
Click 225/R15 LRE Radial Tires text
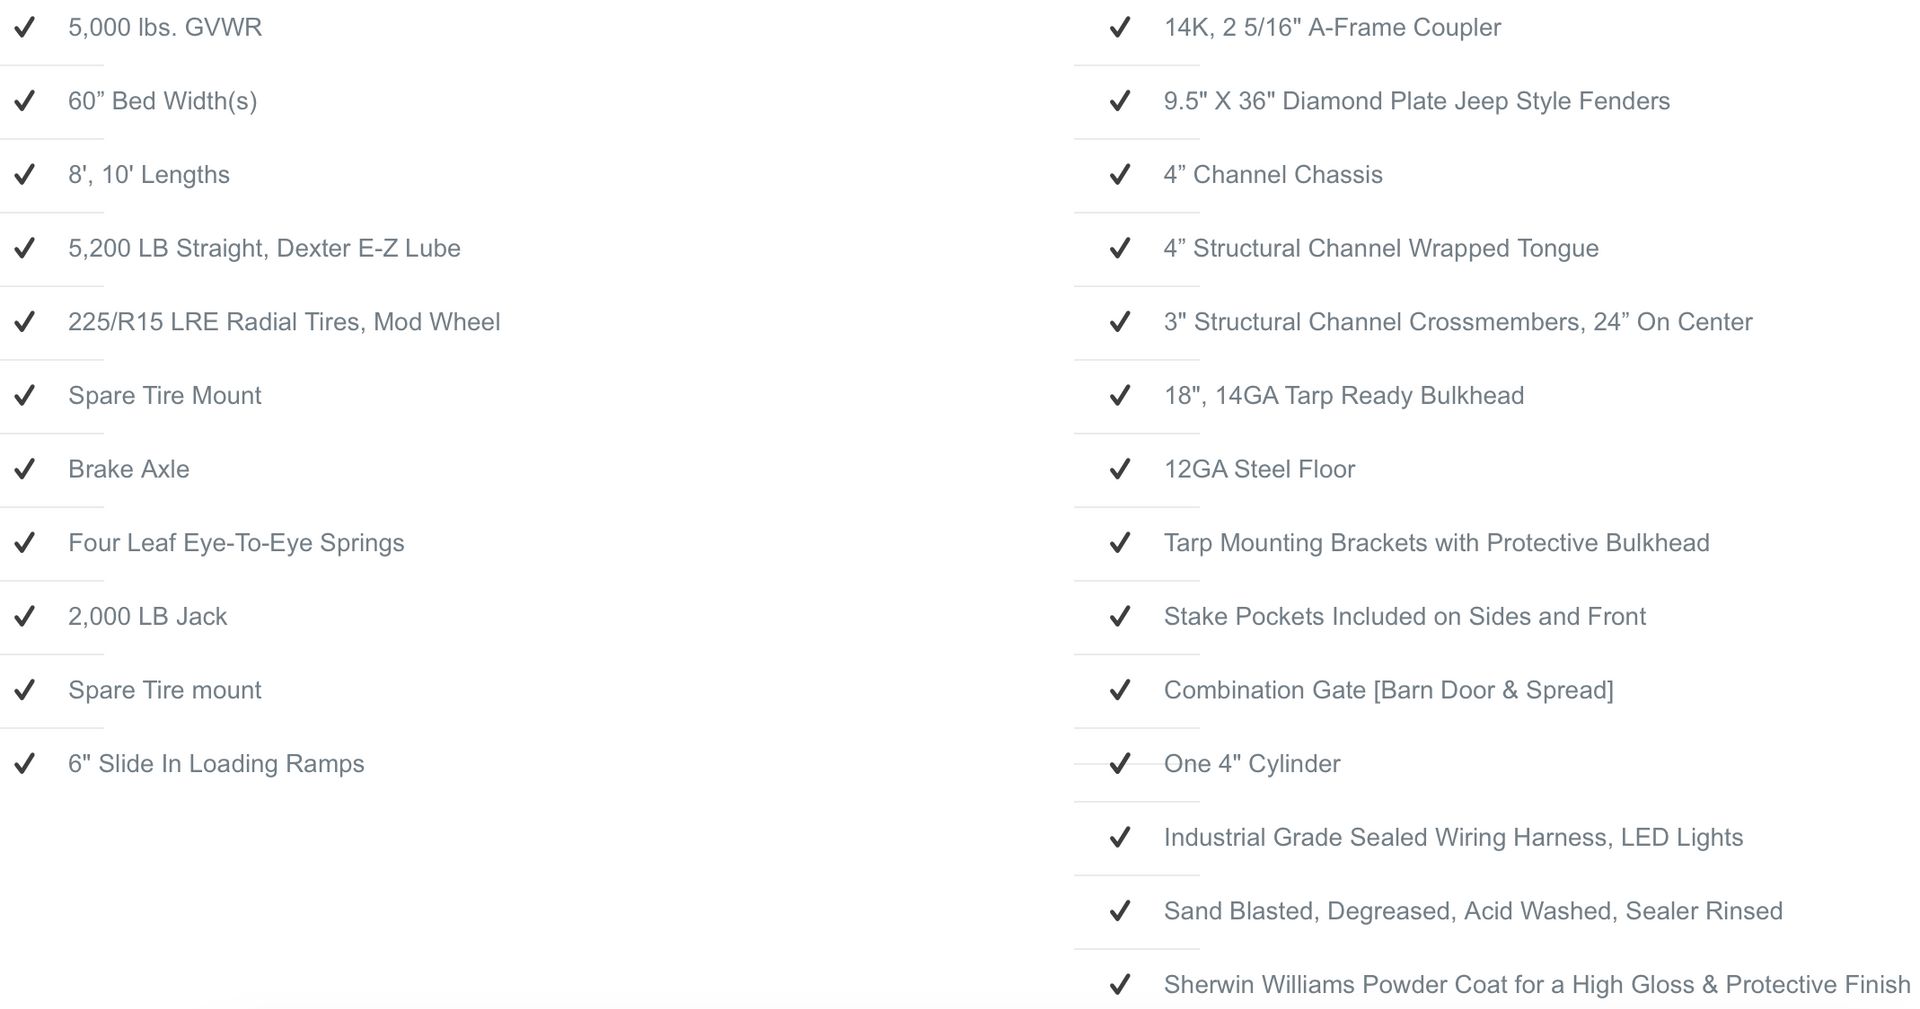[217, 322]
